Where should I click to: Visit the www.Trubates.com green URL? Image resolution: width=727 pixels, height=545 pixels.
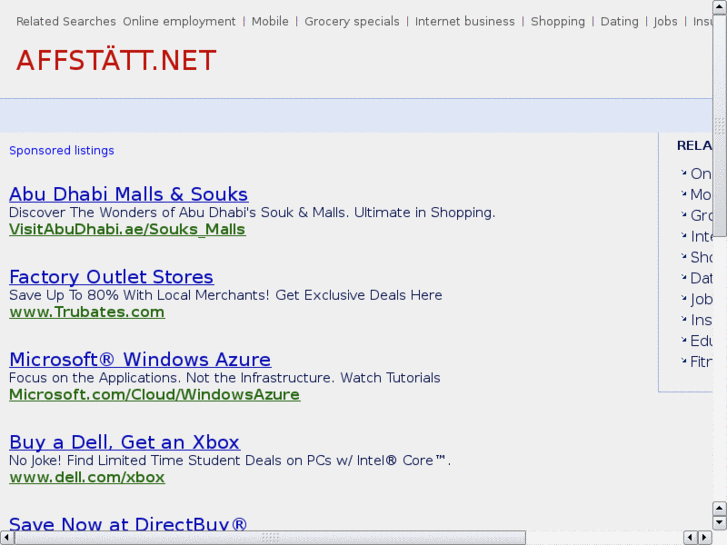[87, 312]
